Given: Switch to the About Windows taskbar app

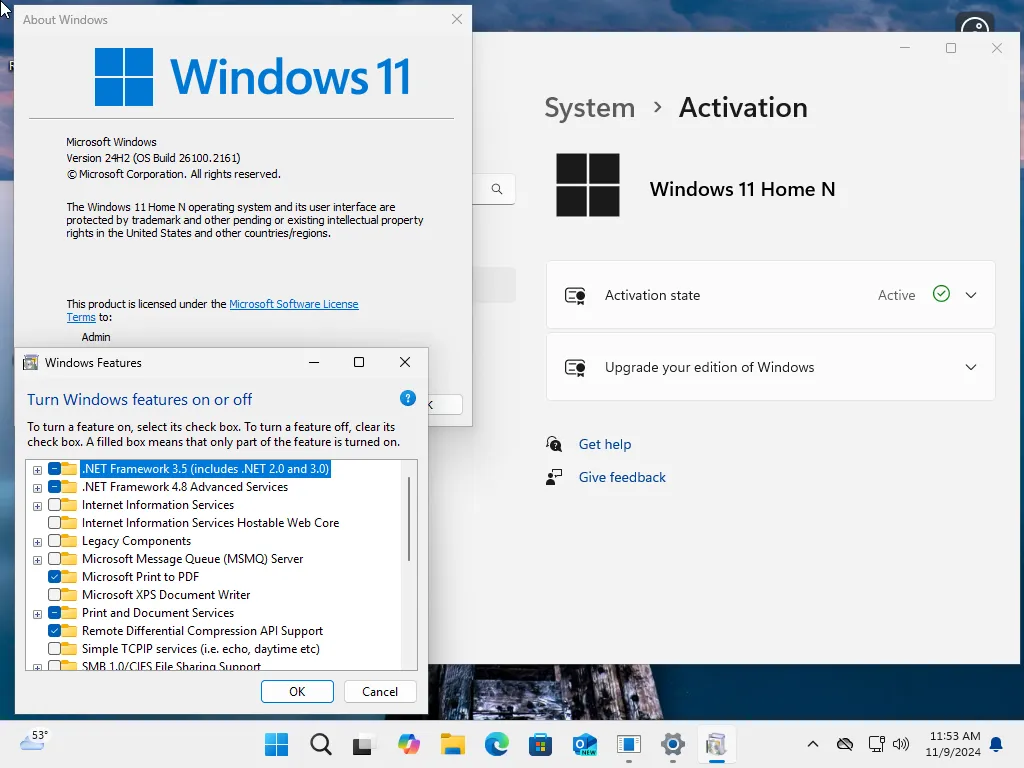Looking at the screenshot, I should coord(629,744).
